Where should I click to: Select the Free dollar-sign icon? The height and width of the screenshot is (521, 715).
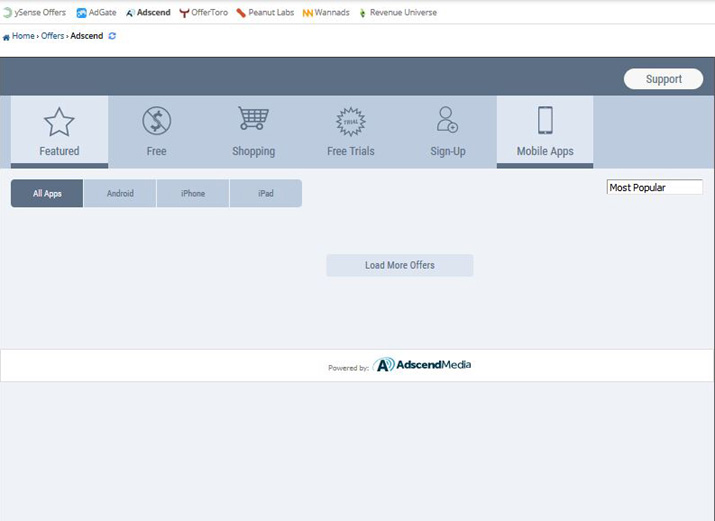coord(156,121)
